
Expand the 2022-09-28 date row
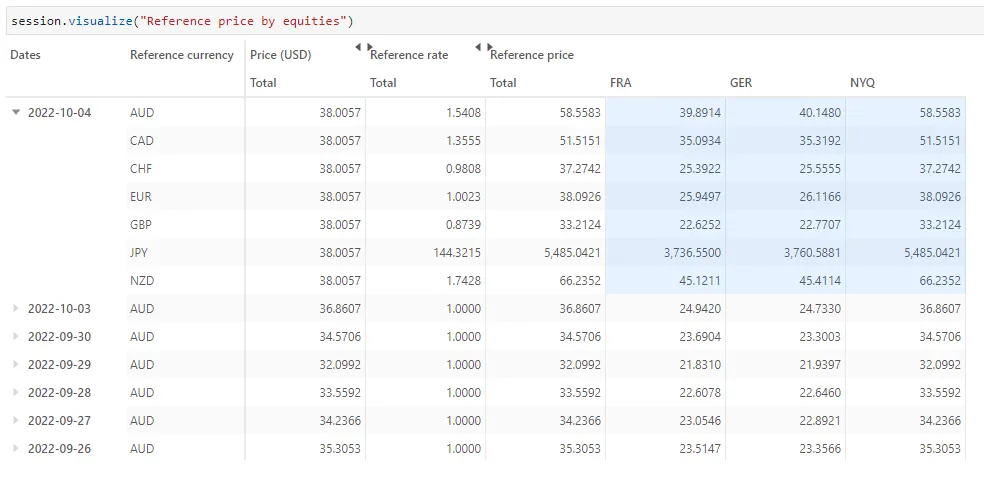click(16, 392)
